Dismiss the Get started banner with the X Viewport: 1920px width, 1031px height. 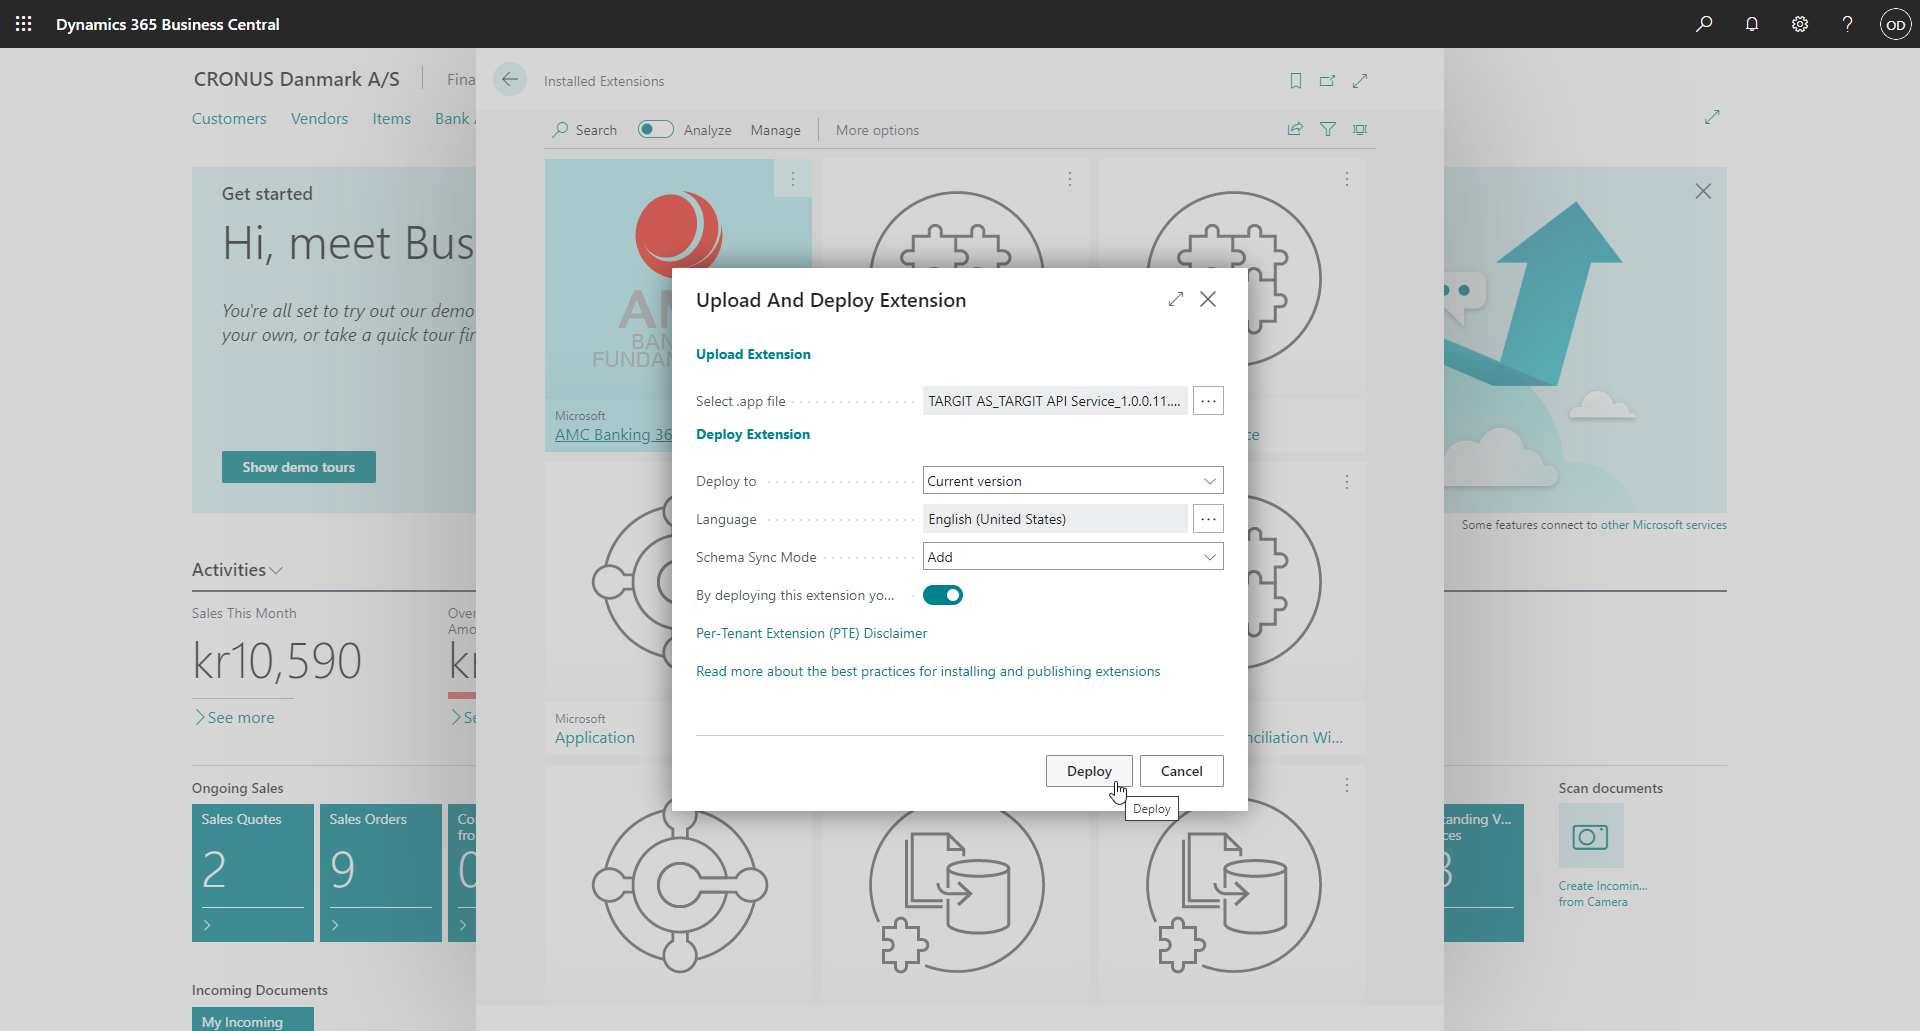[x=1703, y=191]
